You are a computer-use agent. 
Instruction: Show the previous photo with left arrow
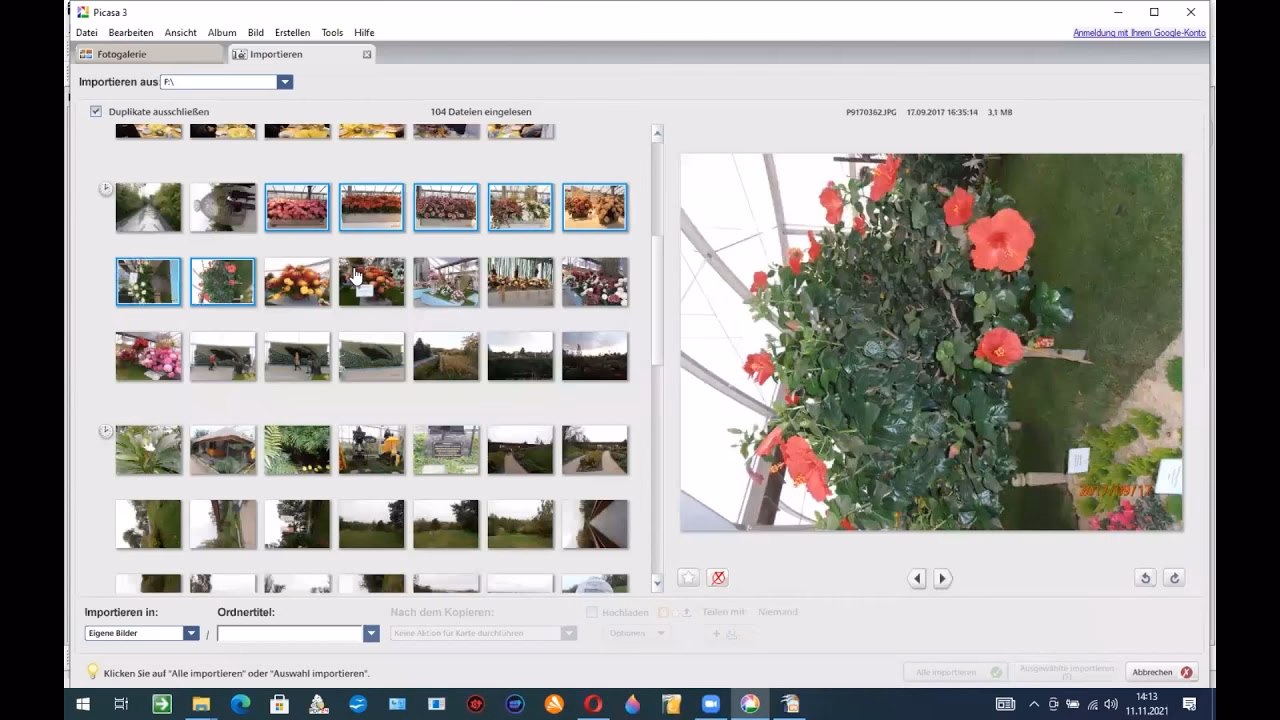pos(917,578)
